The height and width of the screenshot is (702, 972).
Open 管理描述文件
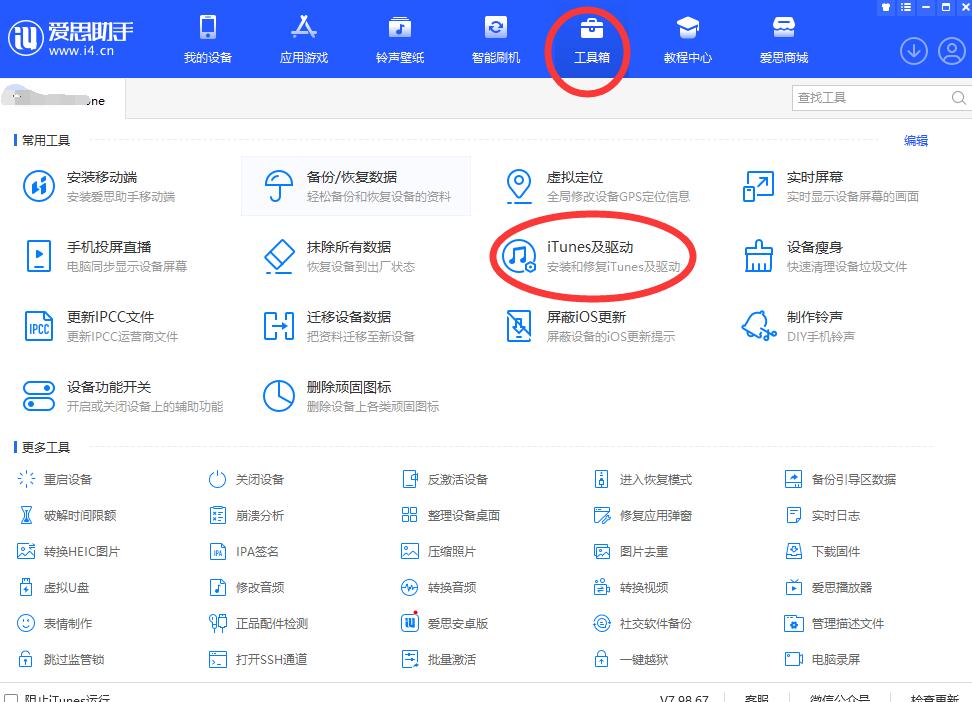tap(834, 623)
